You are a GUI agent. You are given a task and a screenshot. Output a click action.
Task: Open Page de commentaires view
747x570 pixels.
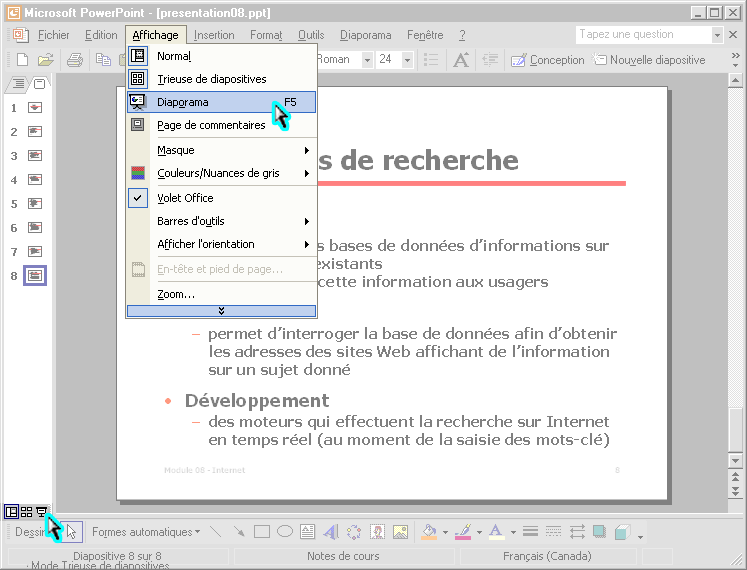[x=222, y=125]
